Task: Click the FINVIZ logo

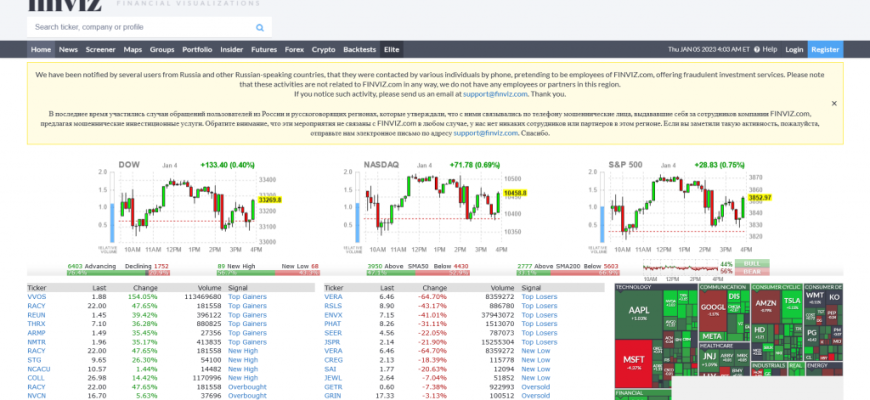Action: tap(50, 5)
